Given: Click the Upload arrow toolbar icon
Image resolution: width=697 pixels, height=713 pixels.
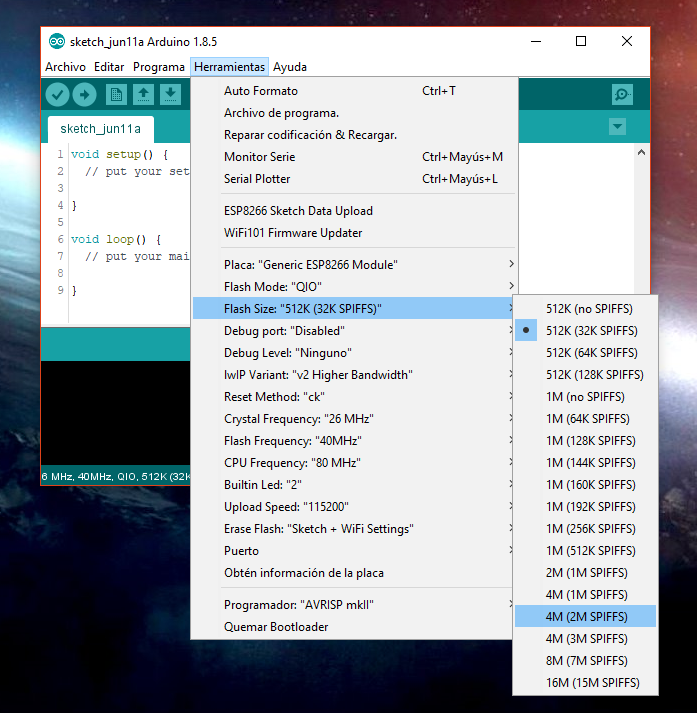Looking at the screenshot, I should coord(85,95).
